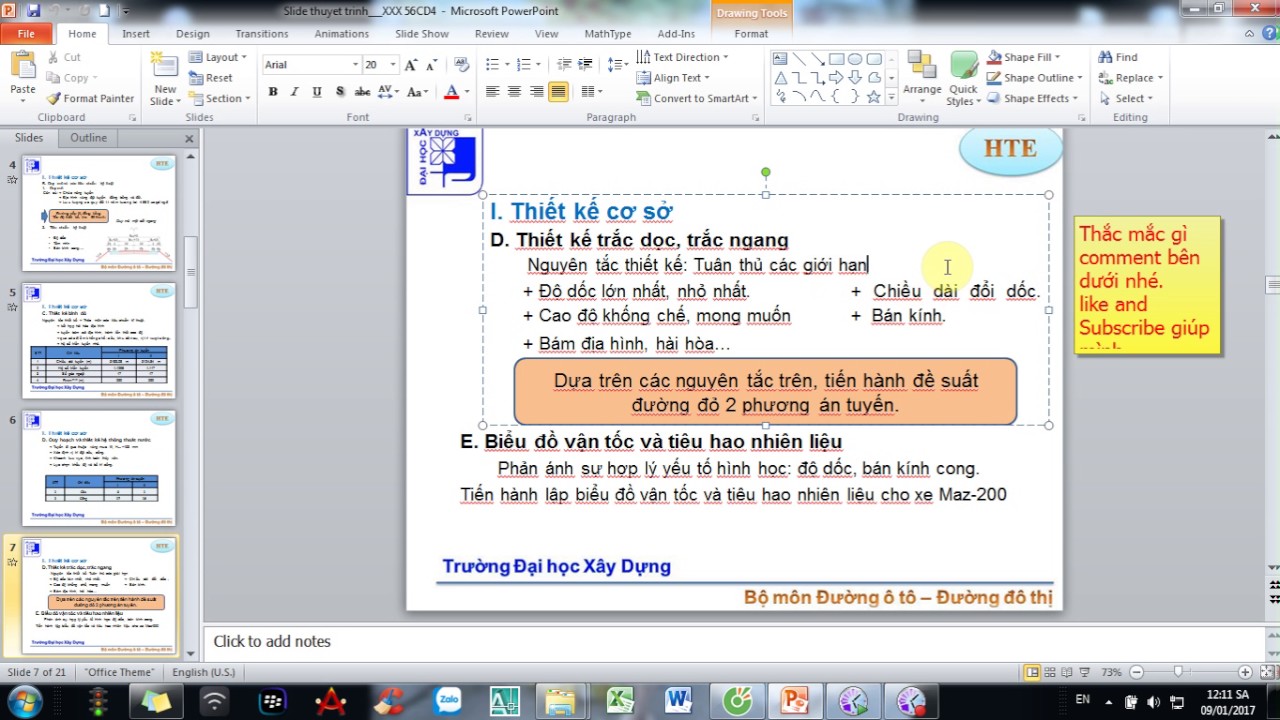Fit slide to current window
1280x720 pixels.
click(1266, 672)
